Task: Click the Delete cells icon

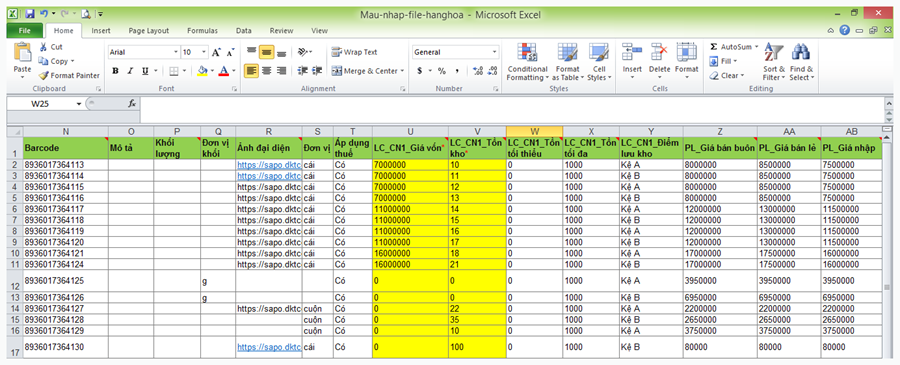Action: 660,52
